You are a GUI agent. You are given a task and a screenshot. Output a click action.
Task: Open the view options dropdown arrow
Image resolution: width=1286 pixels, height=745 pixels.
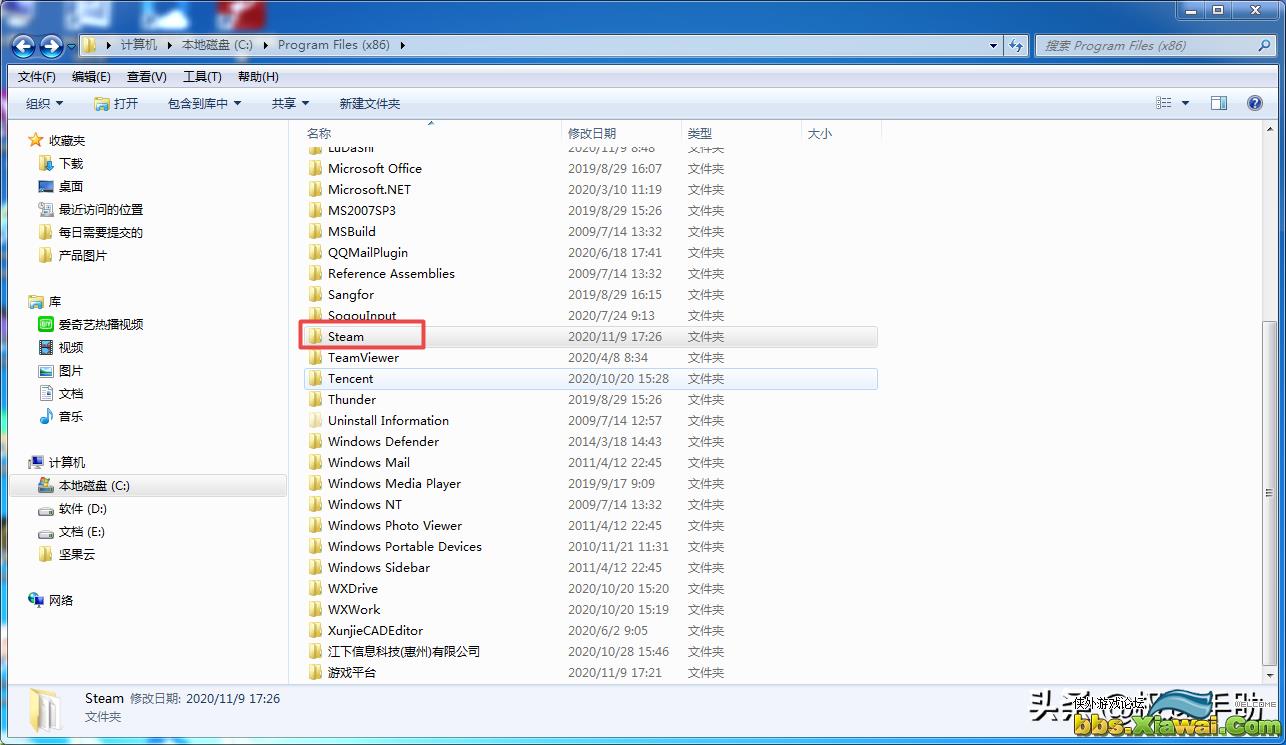click(x=1186, y=103)
